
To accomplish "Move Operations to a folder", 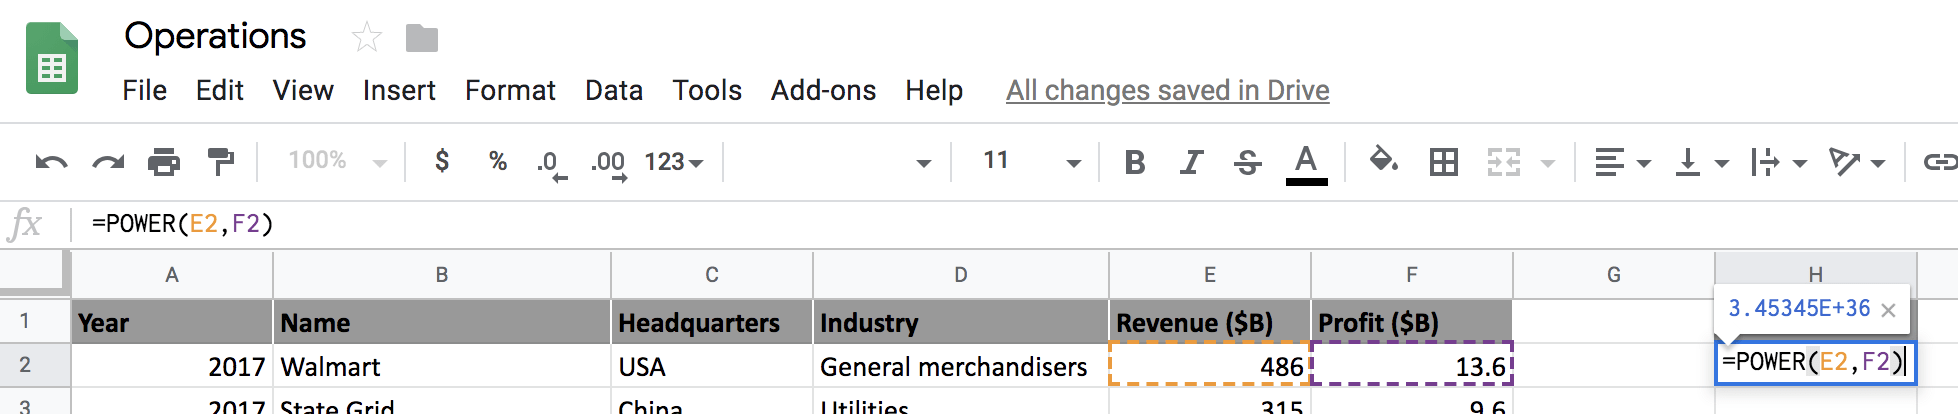I will (x=422, y=38).
